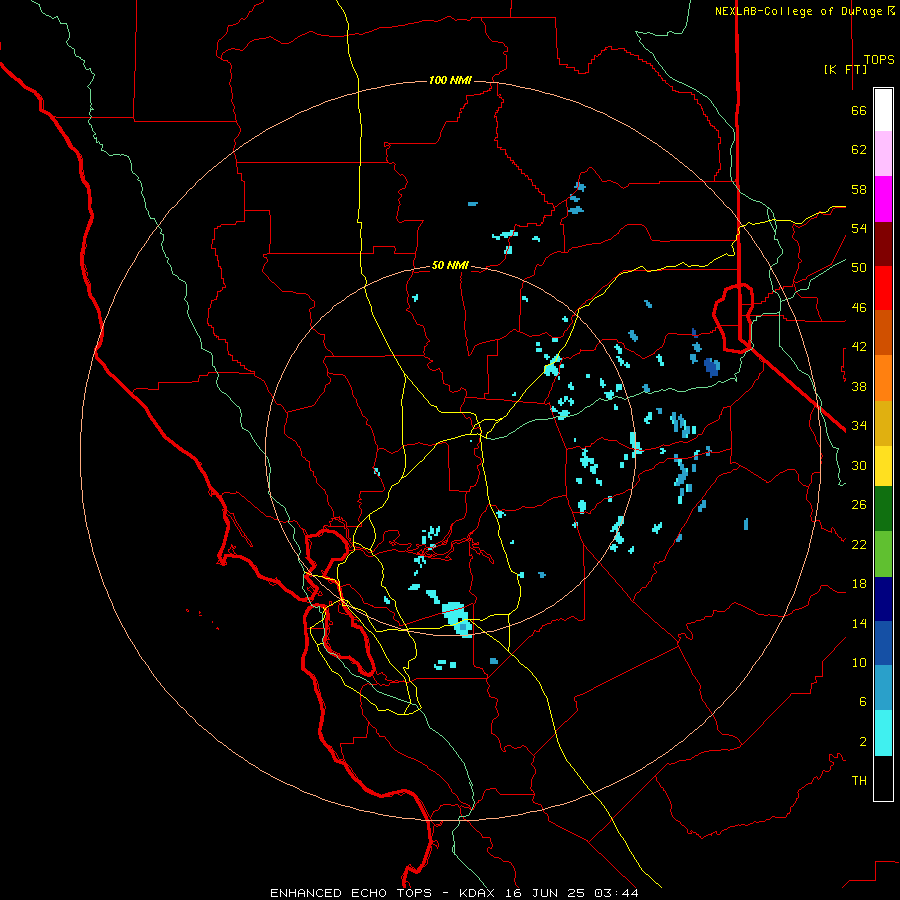
Task: Click the dark orange legend swatch
Action: (x=883, y=332)
